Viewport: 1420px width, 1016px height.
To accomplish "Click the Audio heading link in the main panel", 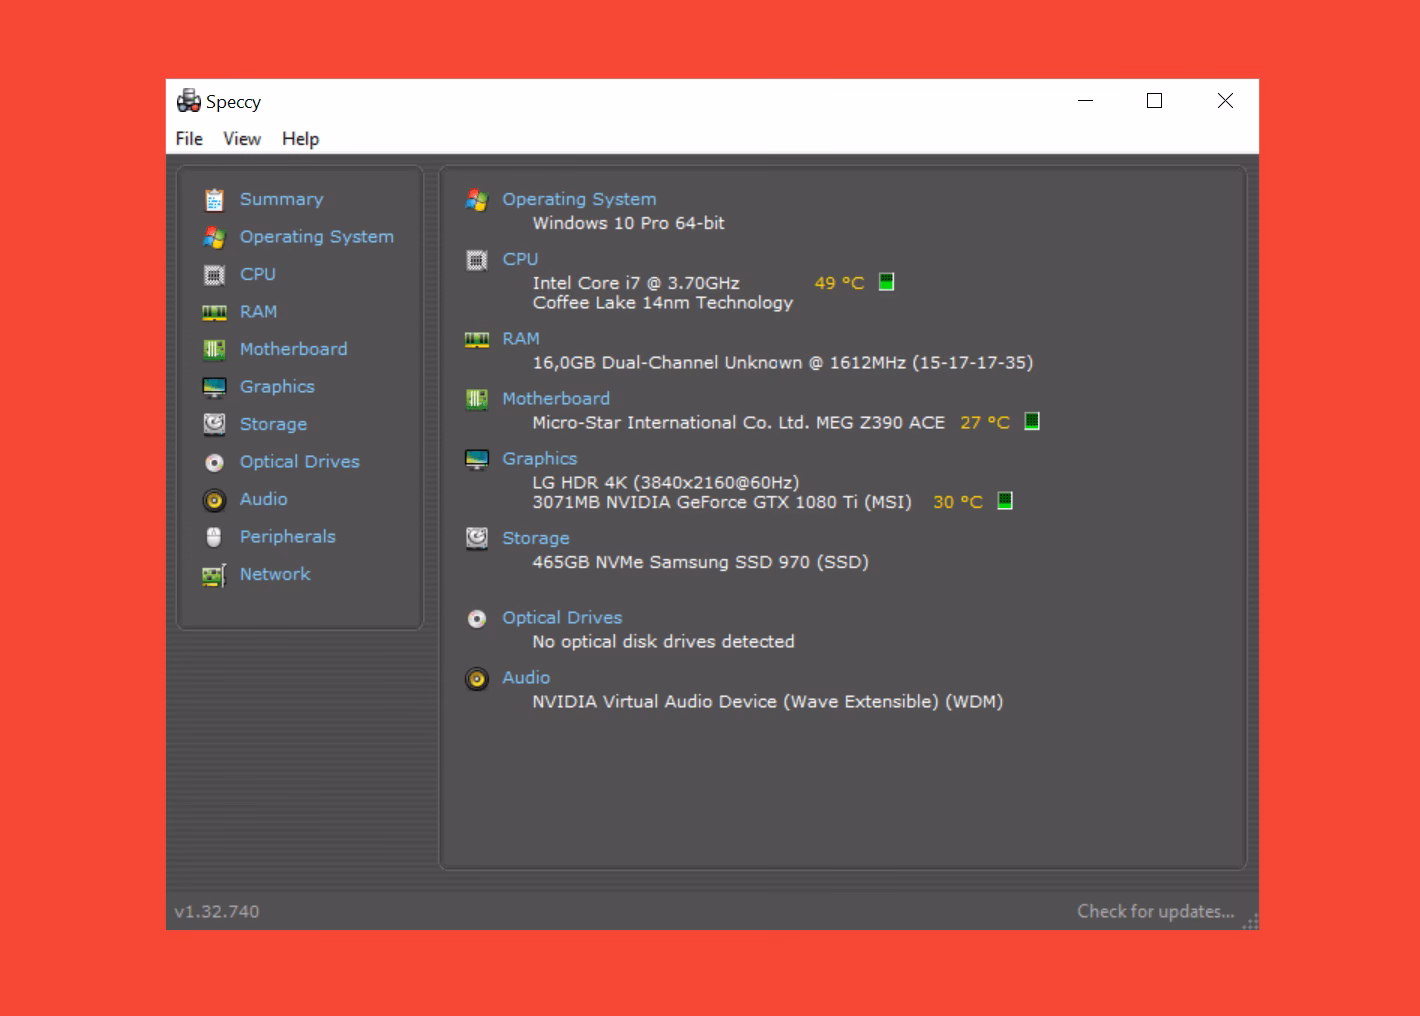I will pos(526,678).
